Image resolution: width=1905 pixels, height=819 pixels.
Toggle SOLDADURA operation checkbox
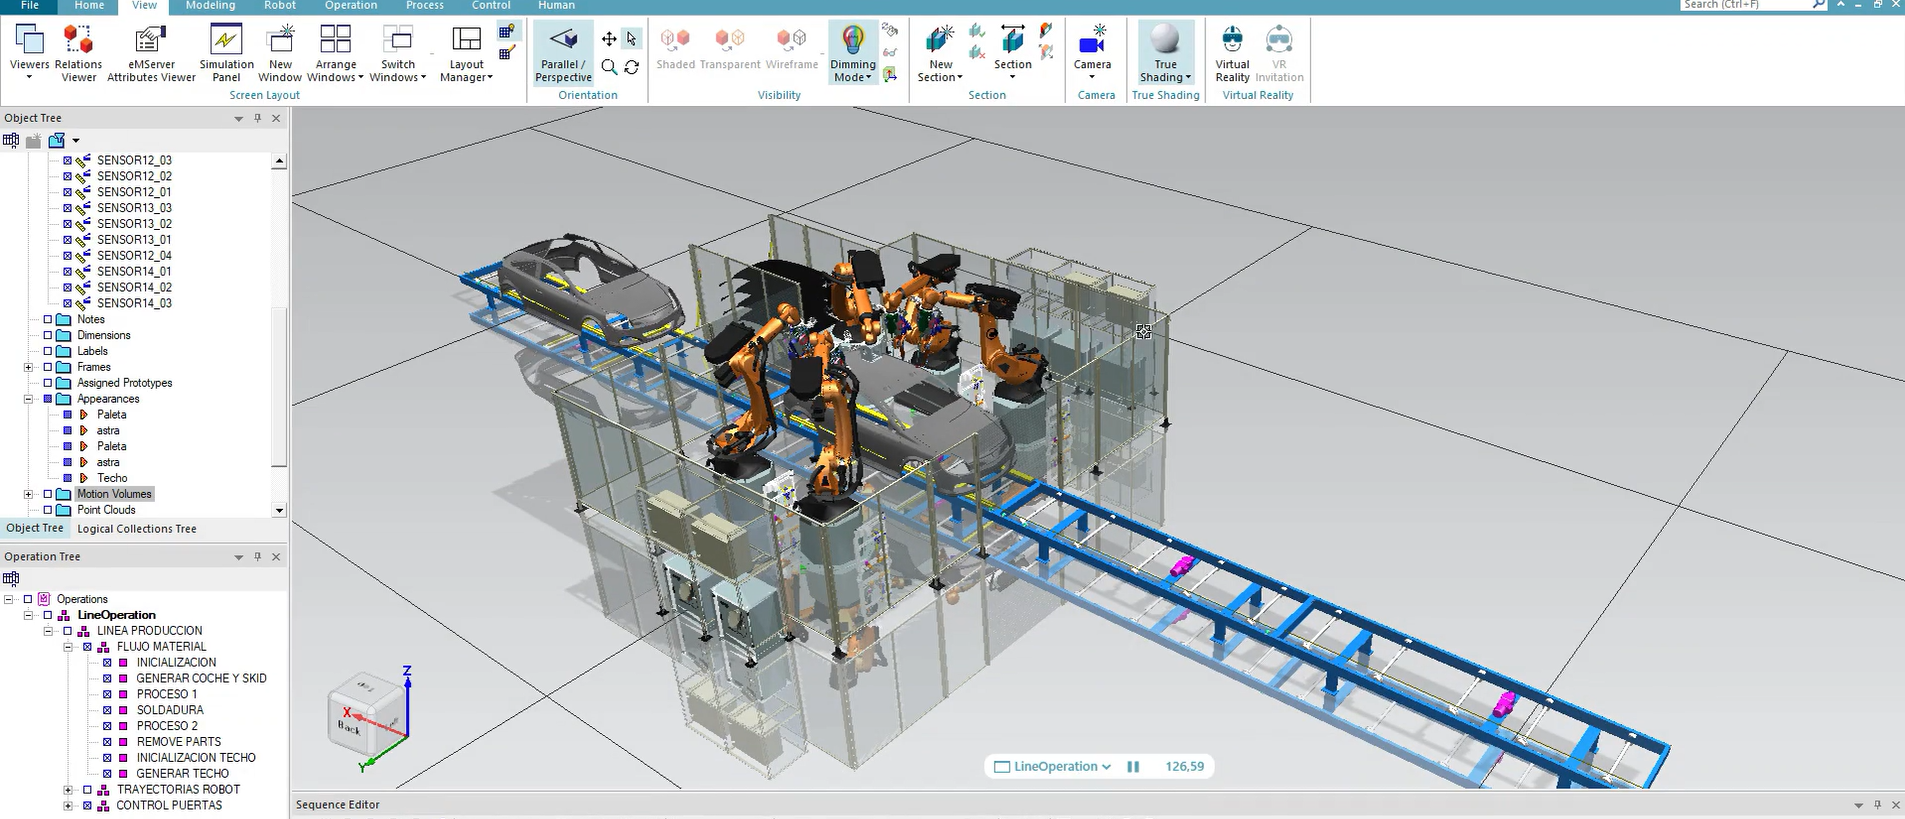point(107,710)
